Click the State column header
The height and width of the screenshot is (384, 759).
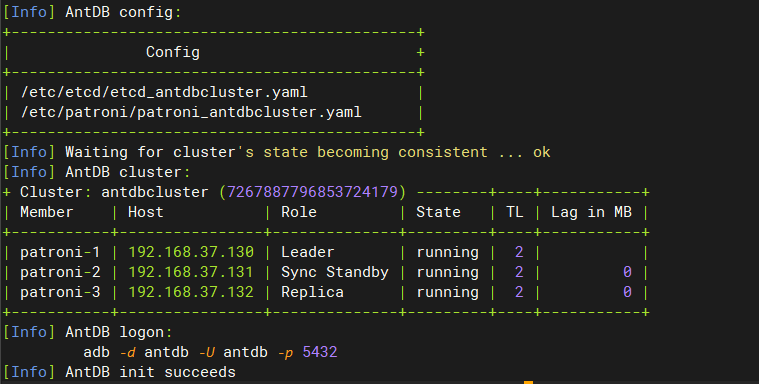tap(439, 212)
